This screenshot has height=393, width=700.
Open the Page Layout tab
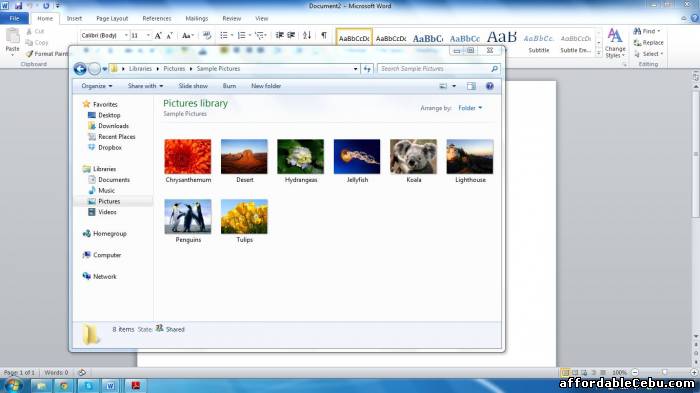[x=112, y=18]
